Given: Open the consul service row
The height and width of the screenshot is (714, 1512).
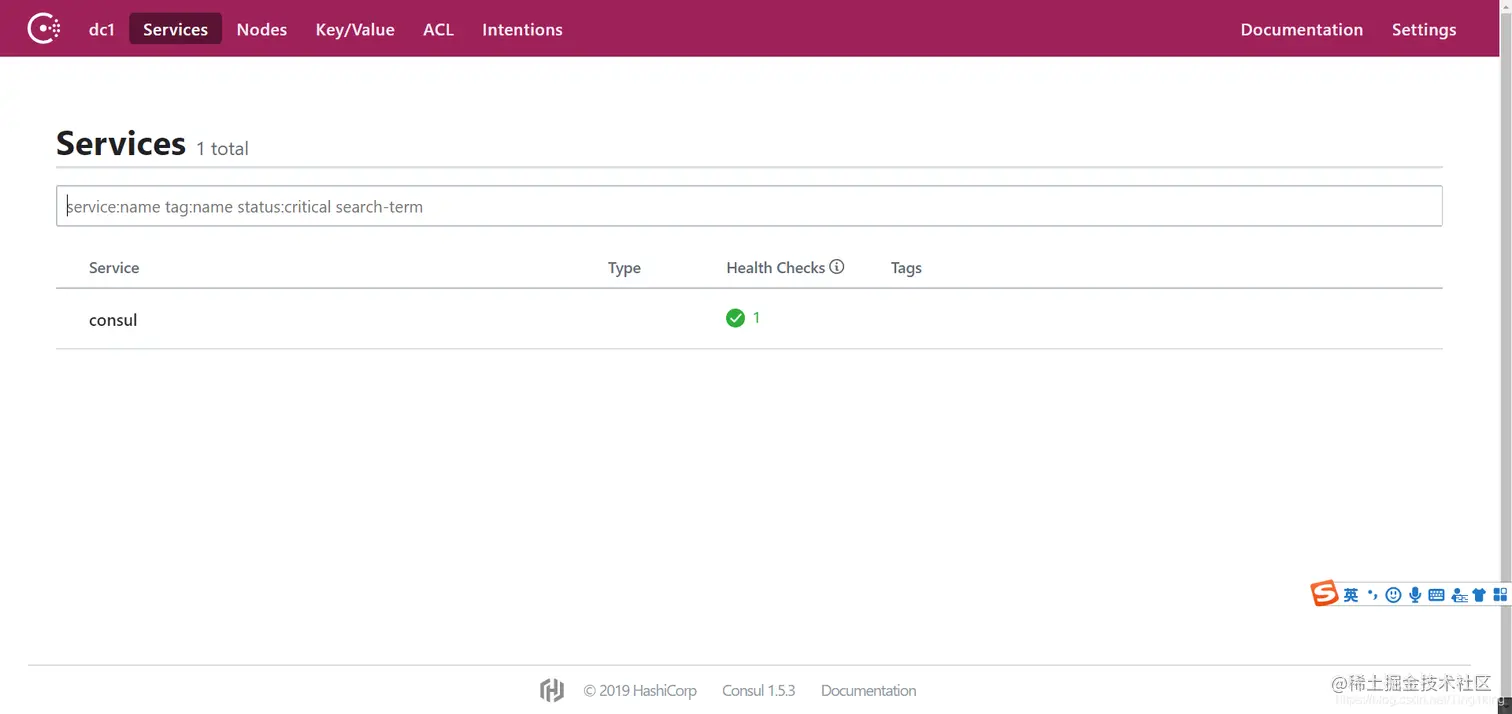Looking at the screenshot, I should [x=749, y=319].
